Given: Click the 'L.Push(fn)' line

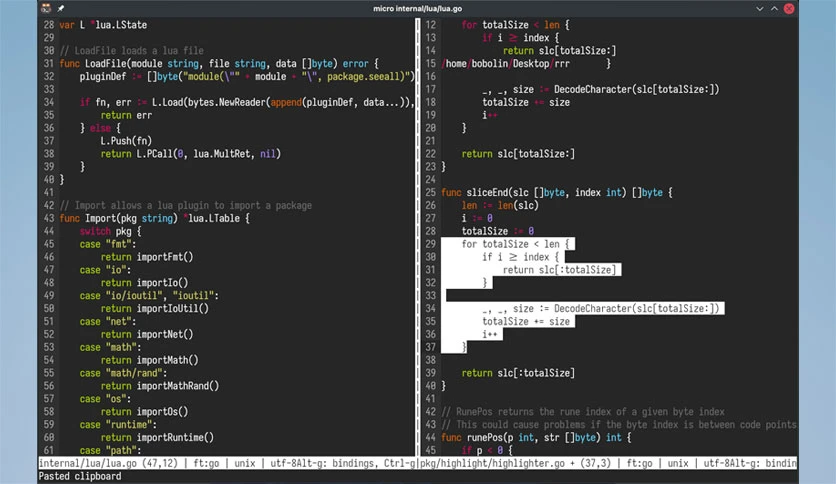Looking at the screenshot, I should click(126, 141).
